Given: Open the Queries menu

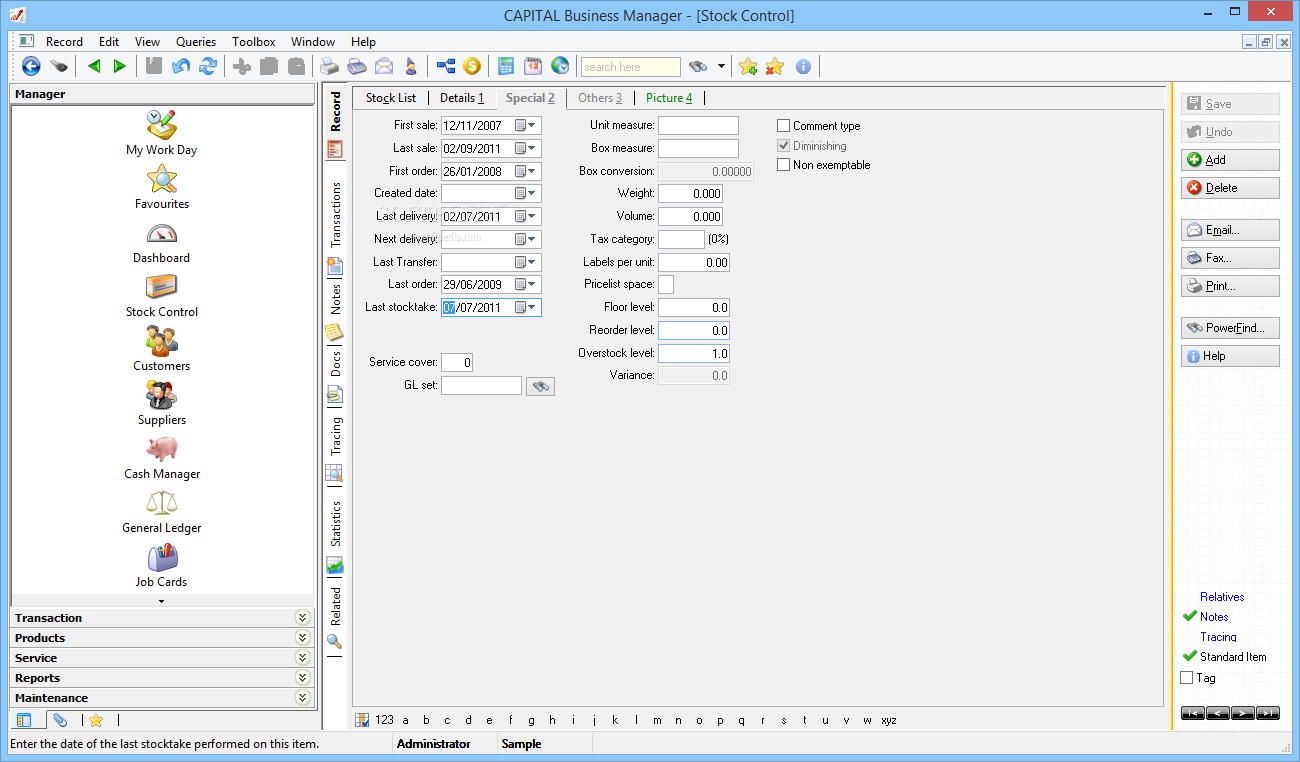Looking at the screenshot, I should click(x=196, y=42).
